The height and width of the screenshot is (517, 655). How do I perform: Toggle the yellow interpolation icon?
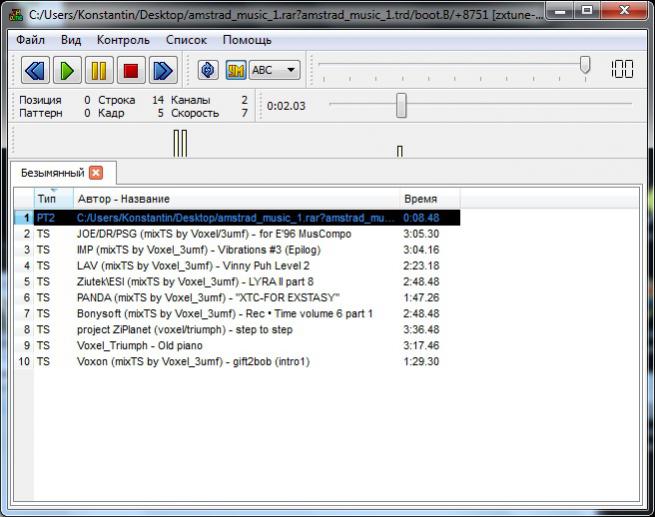pyautogui.click(x=235, y=70)
